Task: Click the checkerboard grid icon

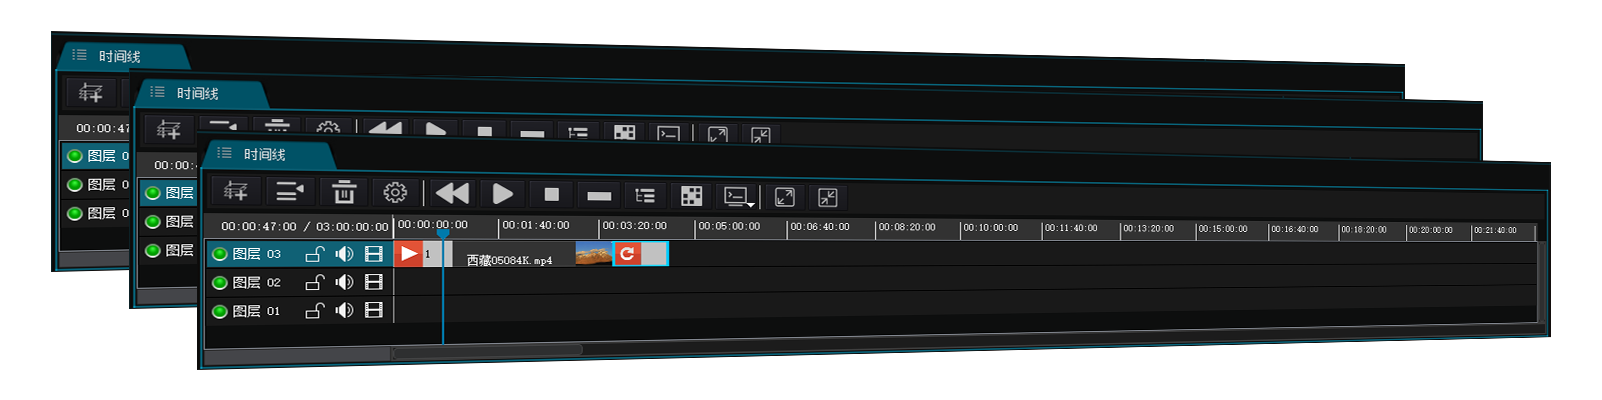Action: 691,196
